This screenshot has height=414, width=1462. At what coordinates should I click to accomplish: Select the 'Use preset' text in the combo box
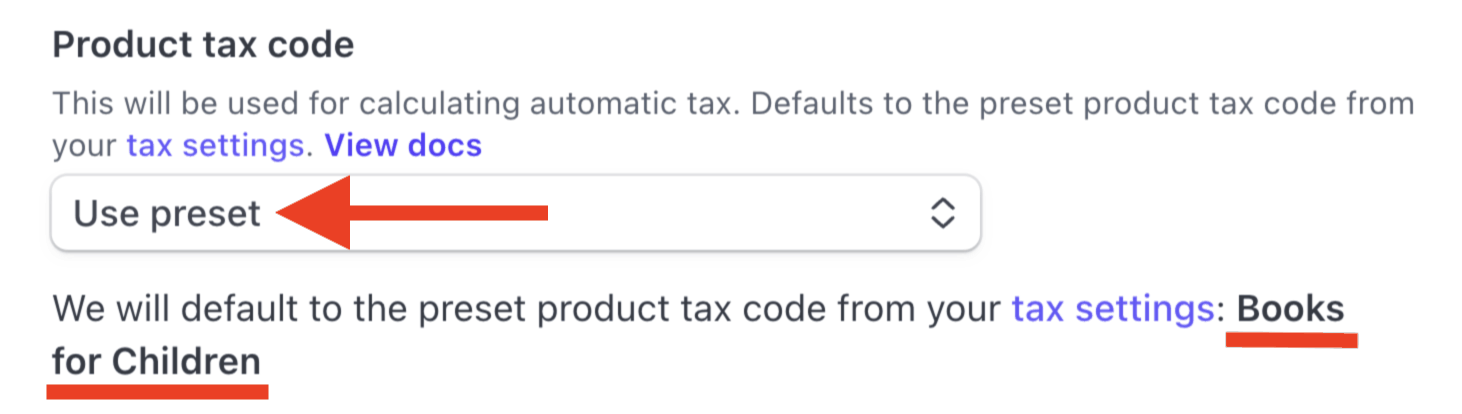(x=167, y=214)
